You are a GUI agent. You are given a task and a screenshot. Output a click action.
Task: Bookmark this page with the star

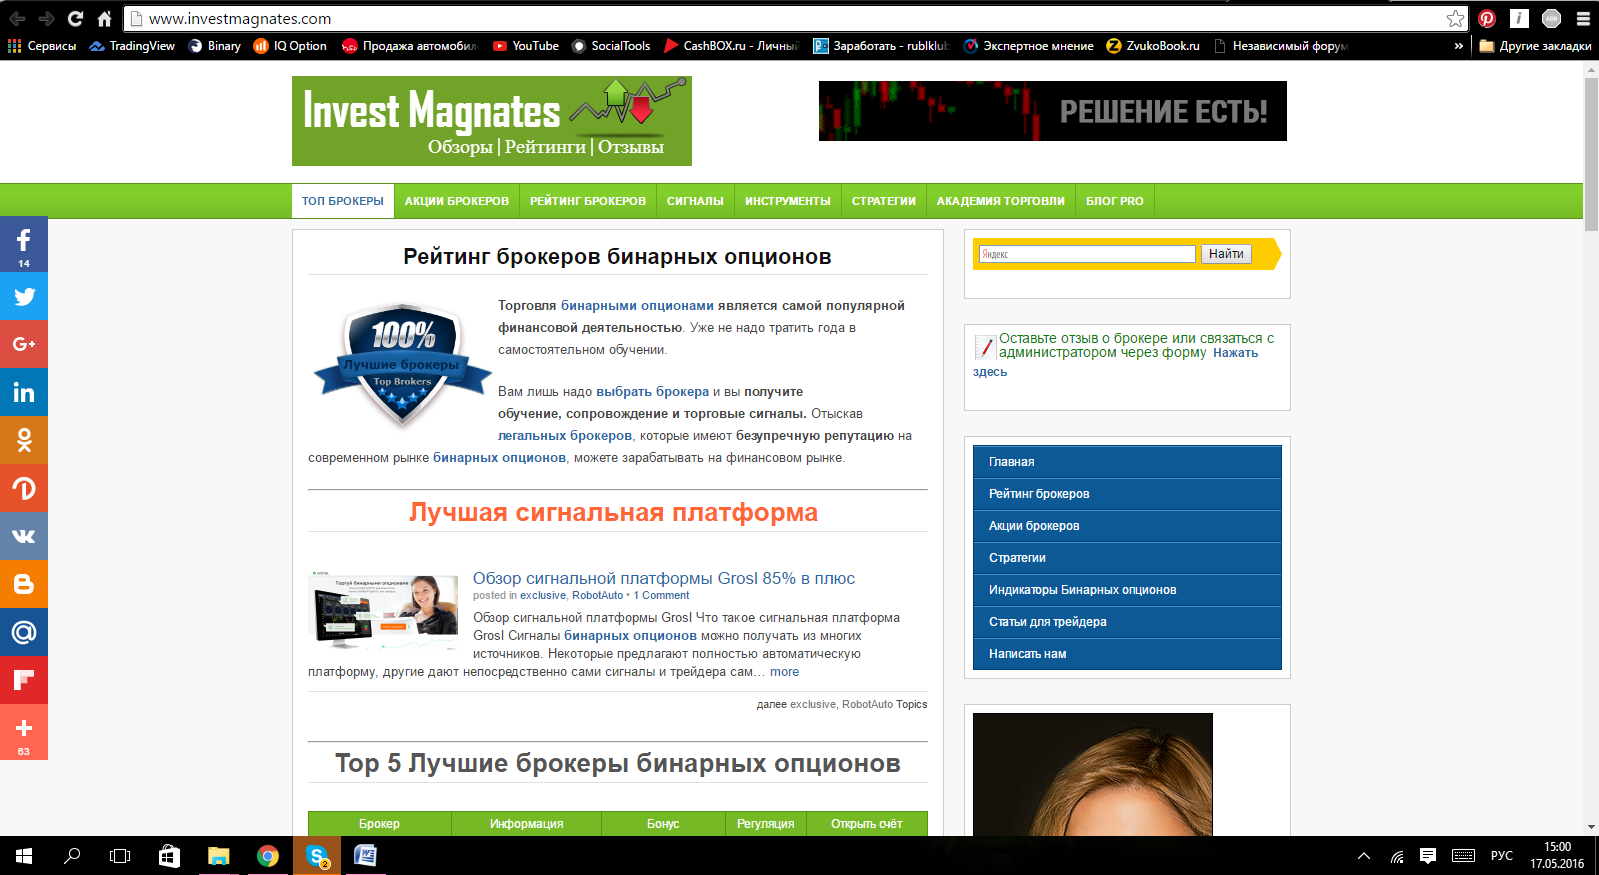(1455, 18)
